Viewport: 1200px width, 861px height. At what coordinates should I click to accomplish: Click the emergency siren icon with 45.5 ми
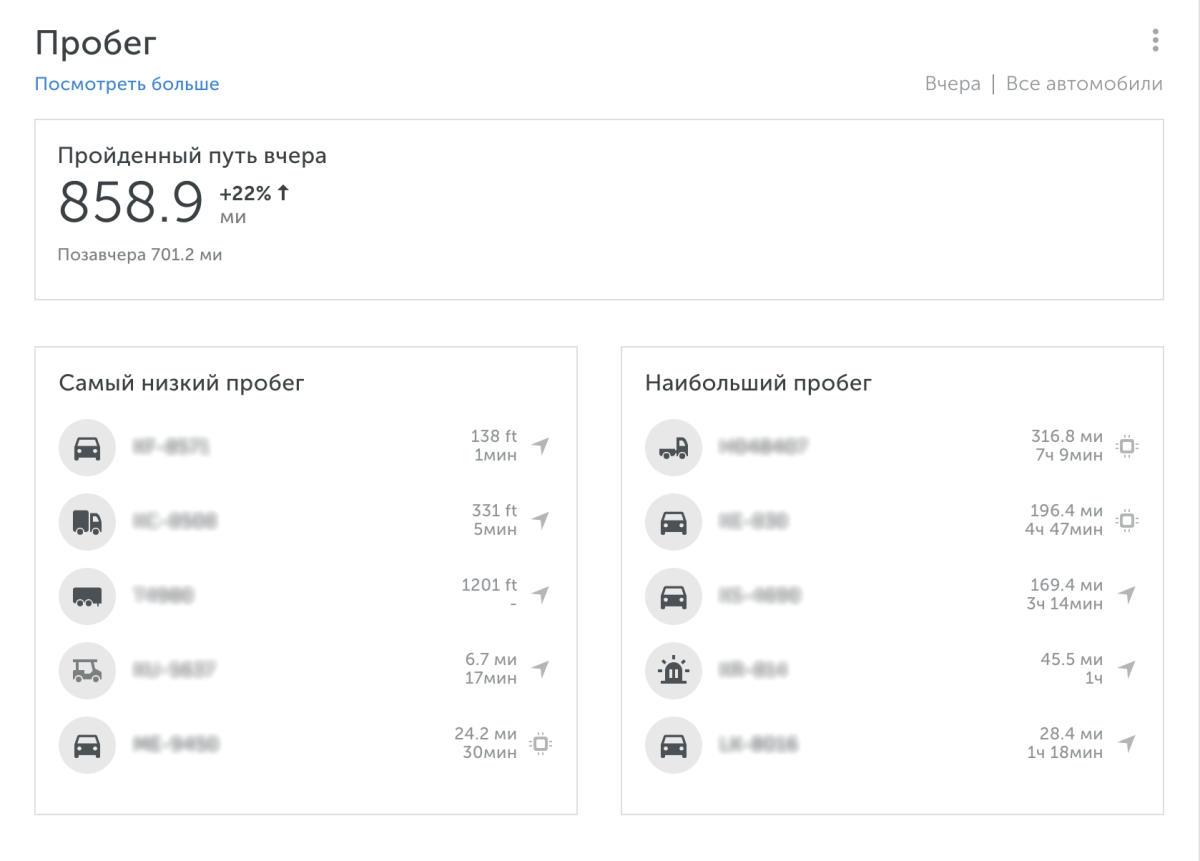click(673, 670)
